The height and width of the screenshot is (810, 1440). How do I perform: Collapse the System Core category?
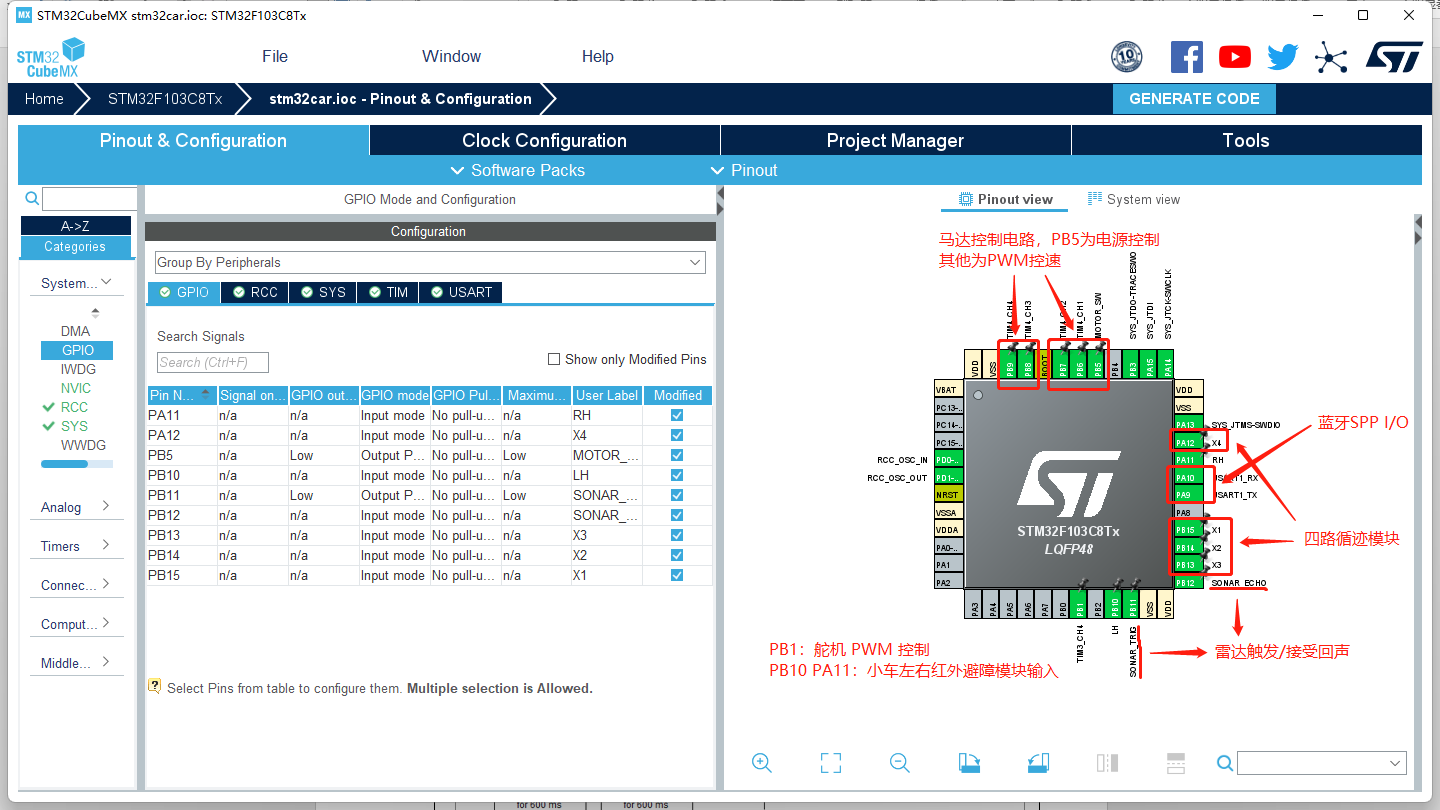click(x=76, y=283)
